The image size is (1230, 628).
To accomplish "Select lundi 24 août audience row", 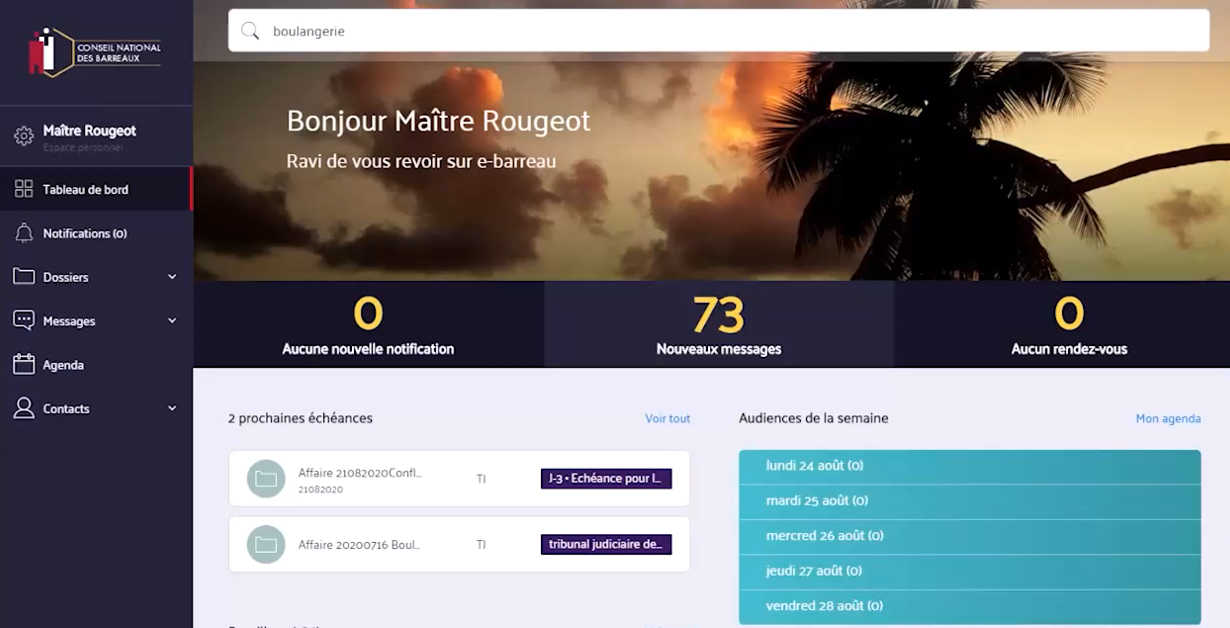I will (x=969, y=466).
